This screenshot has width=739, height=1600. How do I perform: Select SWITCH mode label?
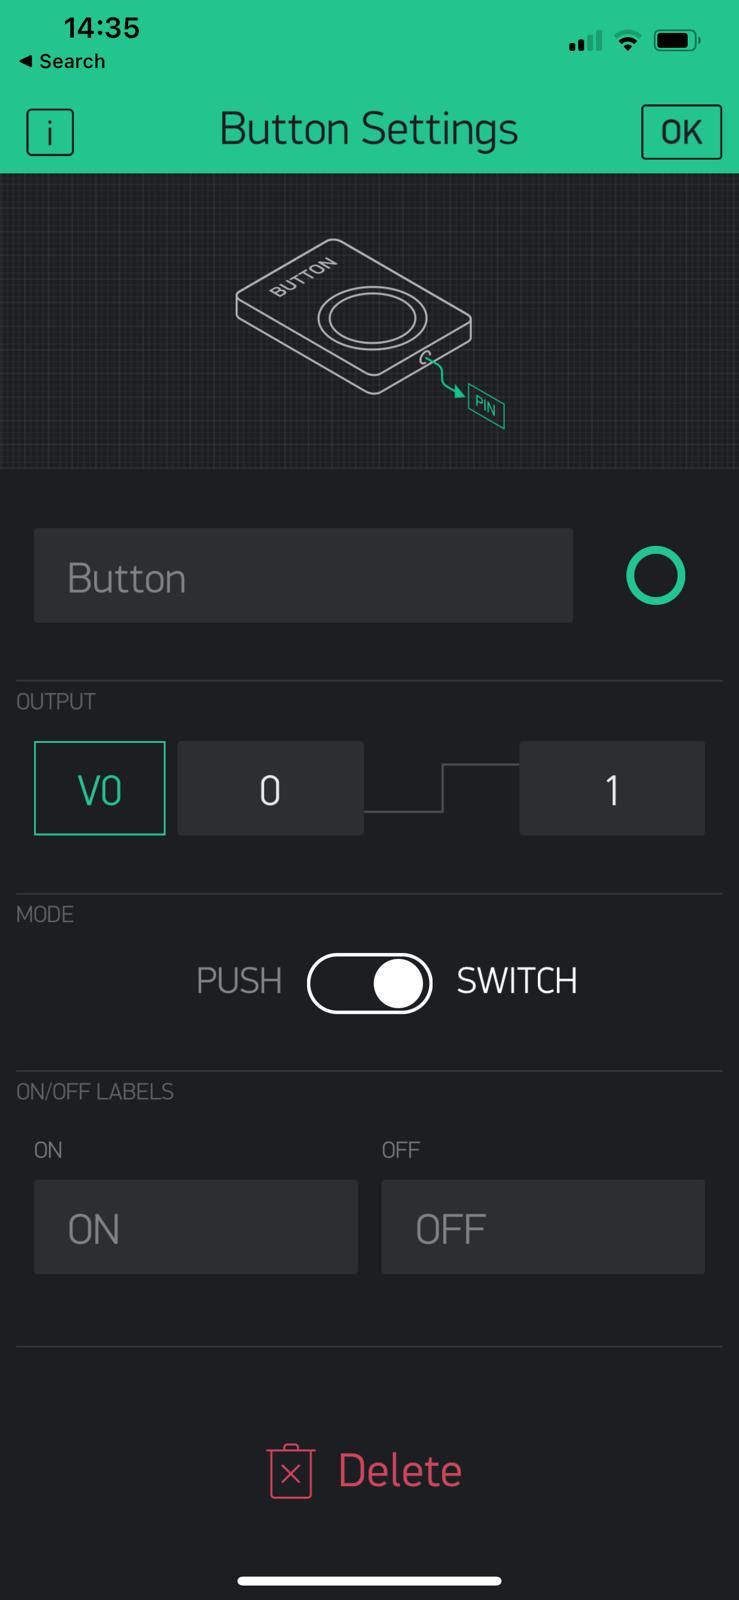click(516, 981)
